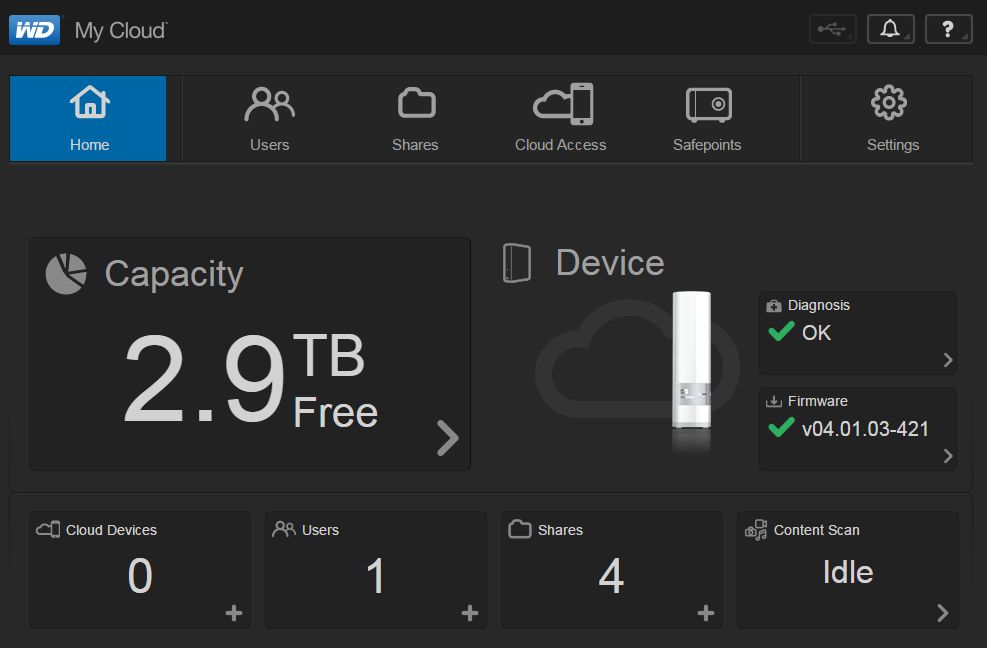Image resolution: width=987 pixels, height=648 pixels.
Task: Open the Shares tab in navigation
Action: 415,118
